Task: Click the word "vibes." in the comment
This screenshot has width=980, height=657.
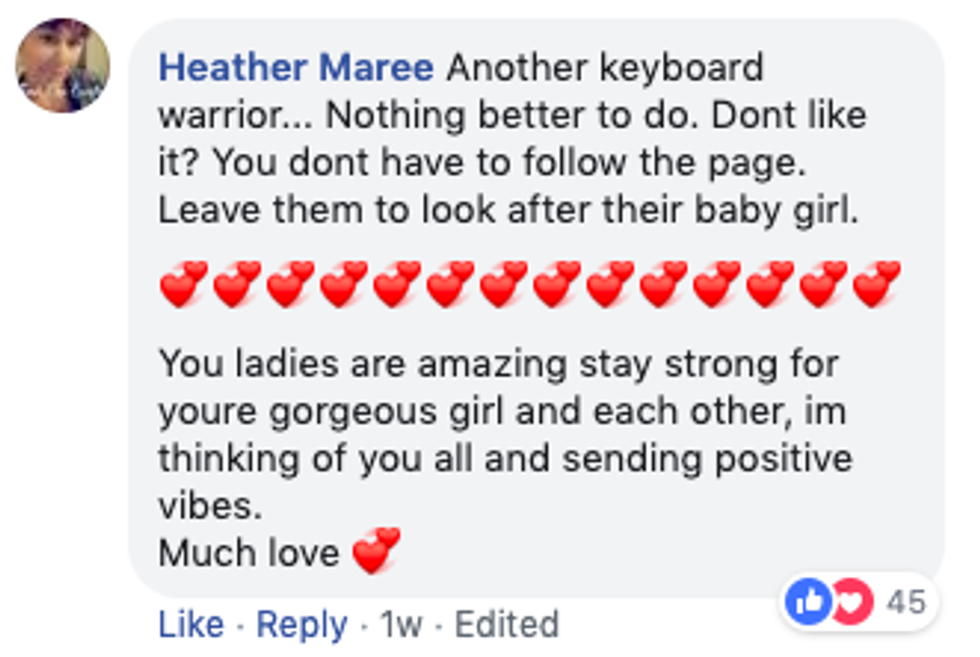Action: (x=209, y=504)
